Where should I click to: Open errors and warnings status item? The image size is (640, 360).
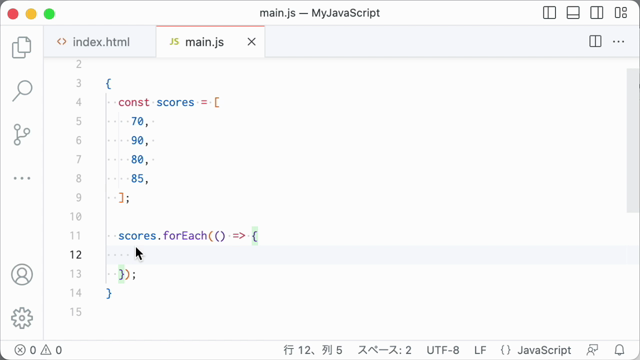(x=38, y=350)
